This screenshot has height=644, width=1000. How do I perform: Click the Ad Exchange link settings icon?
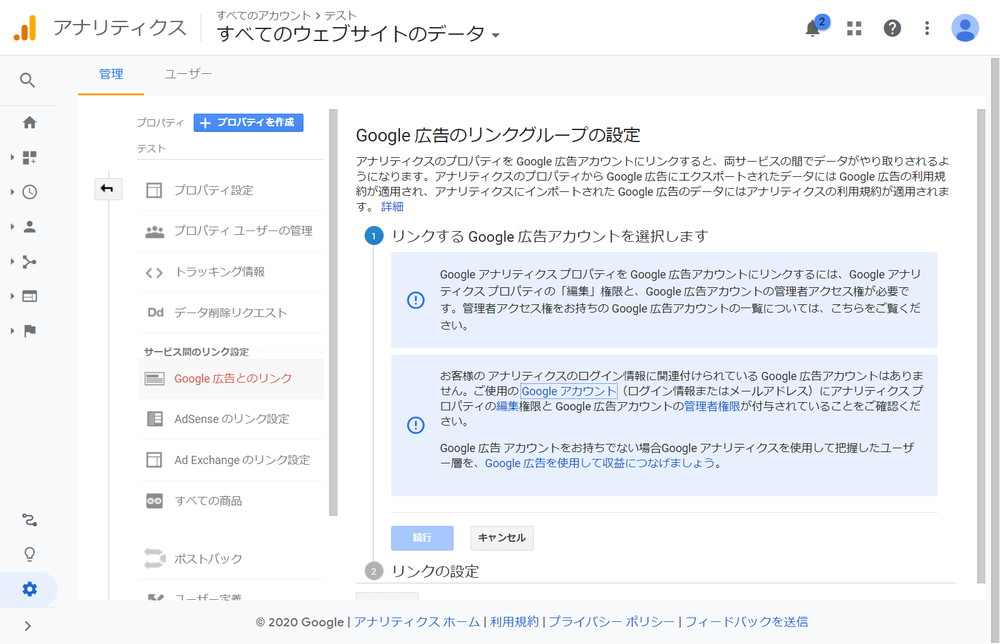154,460
